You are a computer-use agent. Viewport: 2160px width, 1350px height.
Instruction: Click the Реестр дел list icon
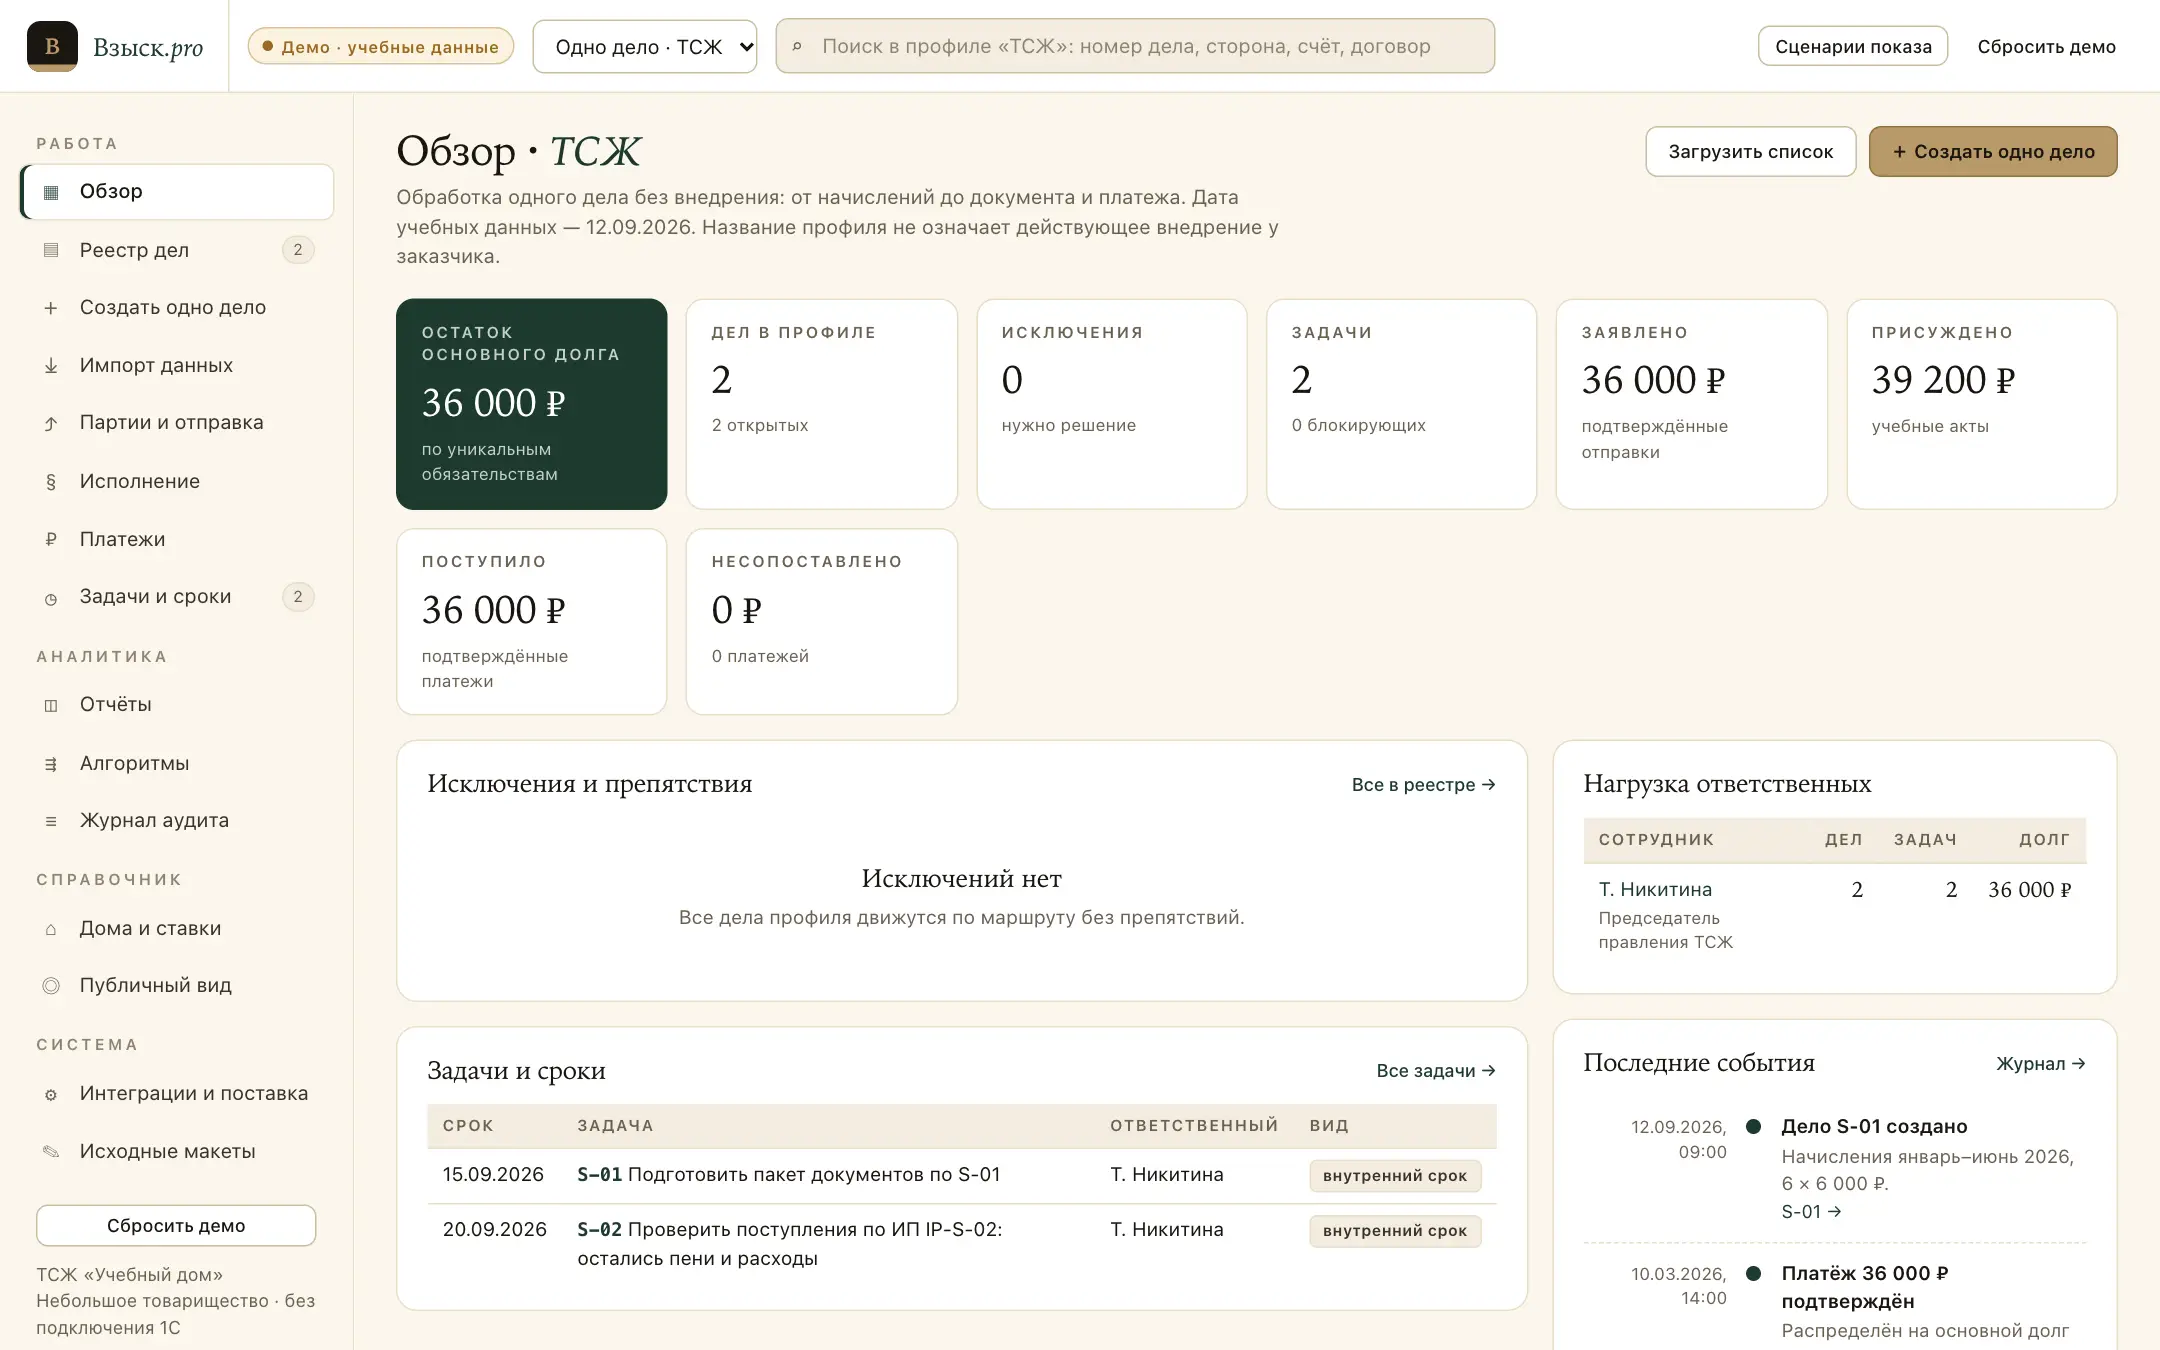pos(51,250)
